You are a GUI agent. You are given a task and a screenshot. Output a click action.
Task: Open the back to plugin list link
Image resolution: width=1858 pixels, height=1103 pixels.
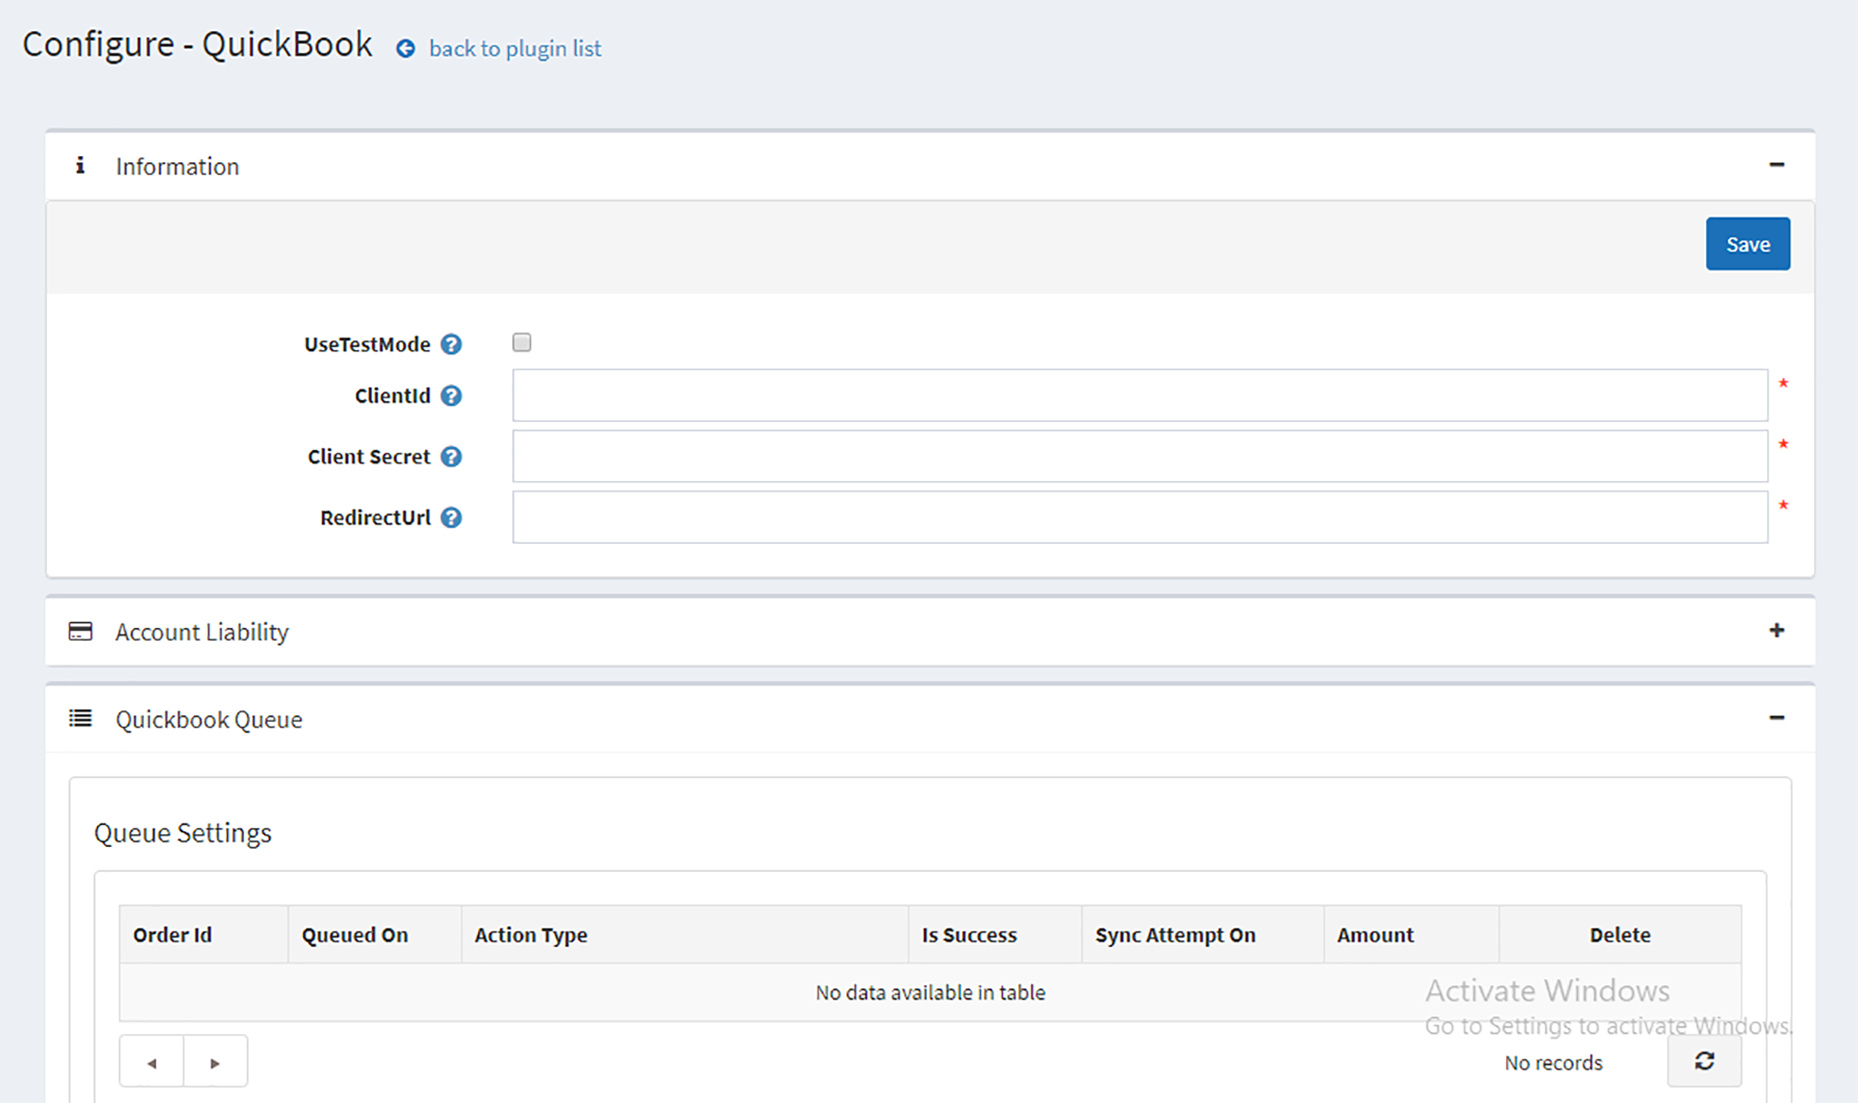(x=515, y=48)
